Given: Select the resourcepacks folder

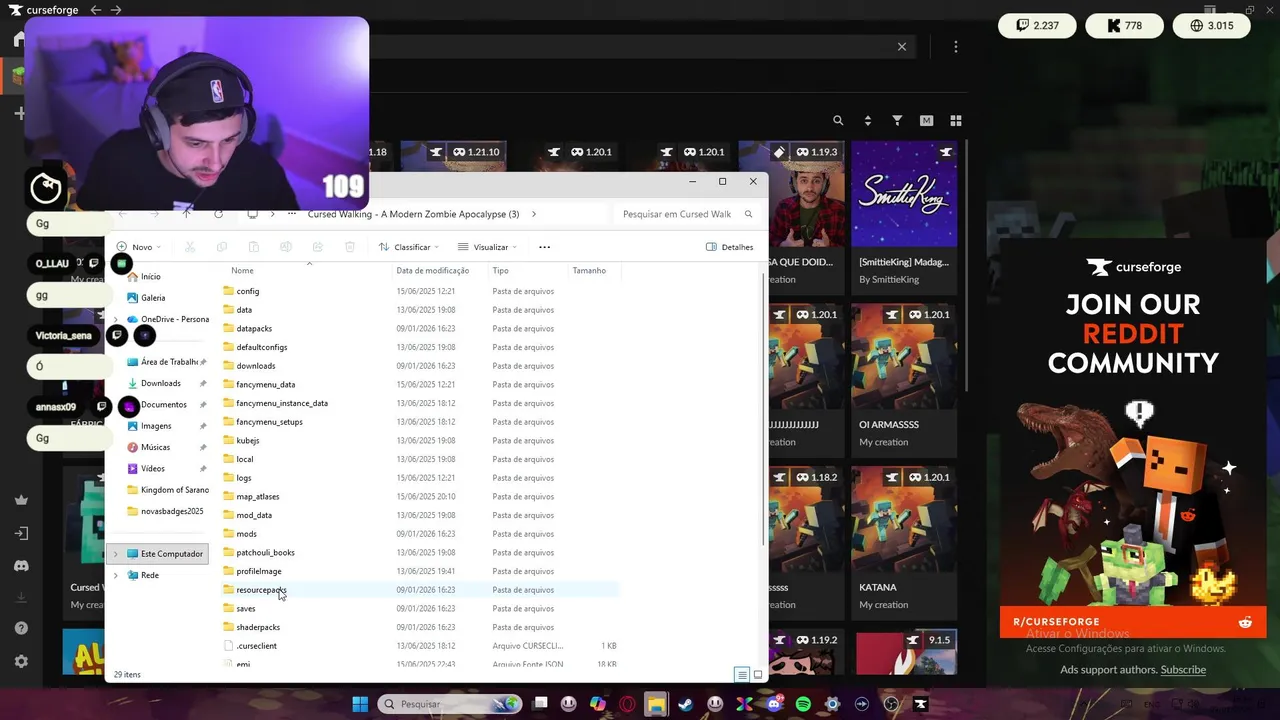Looking at the screenshot, I should [x=261, y=590].
